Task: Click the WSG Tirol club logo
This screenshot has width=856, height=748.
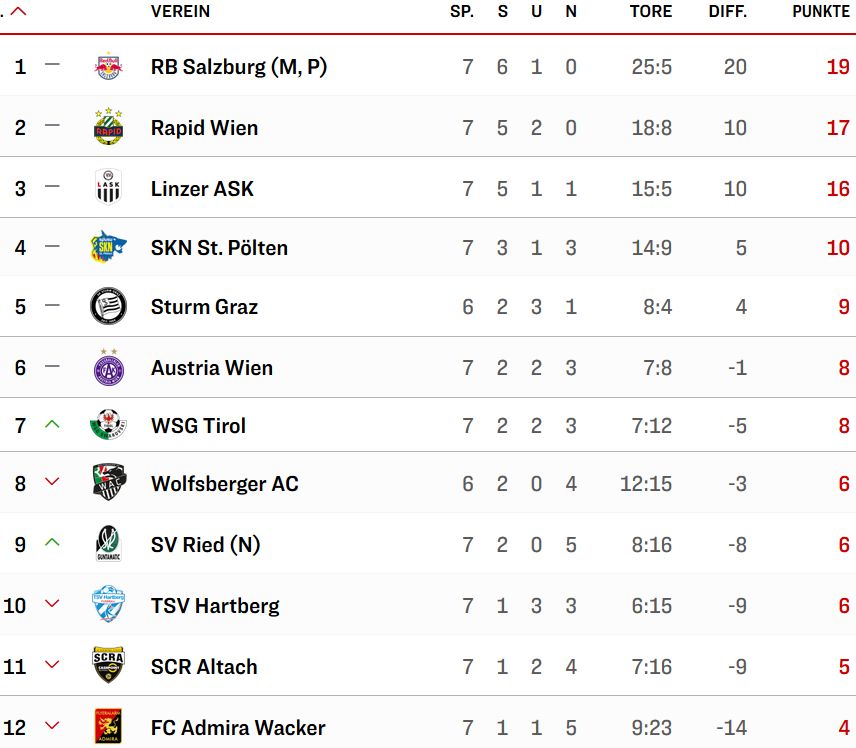Action: click(108, 425)
